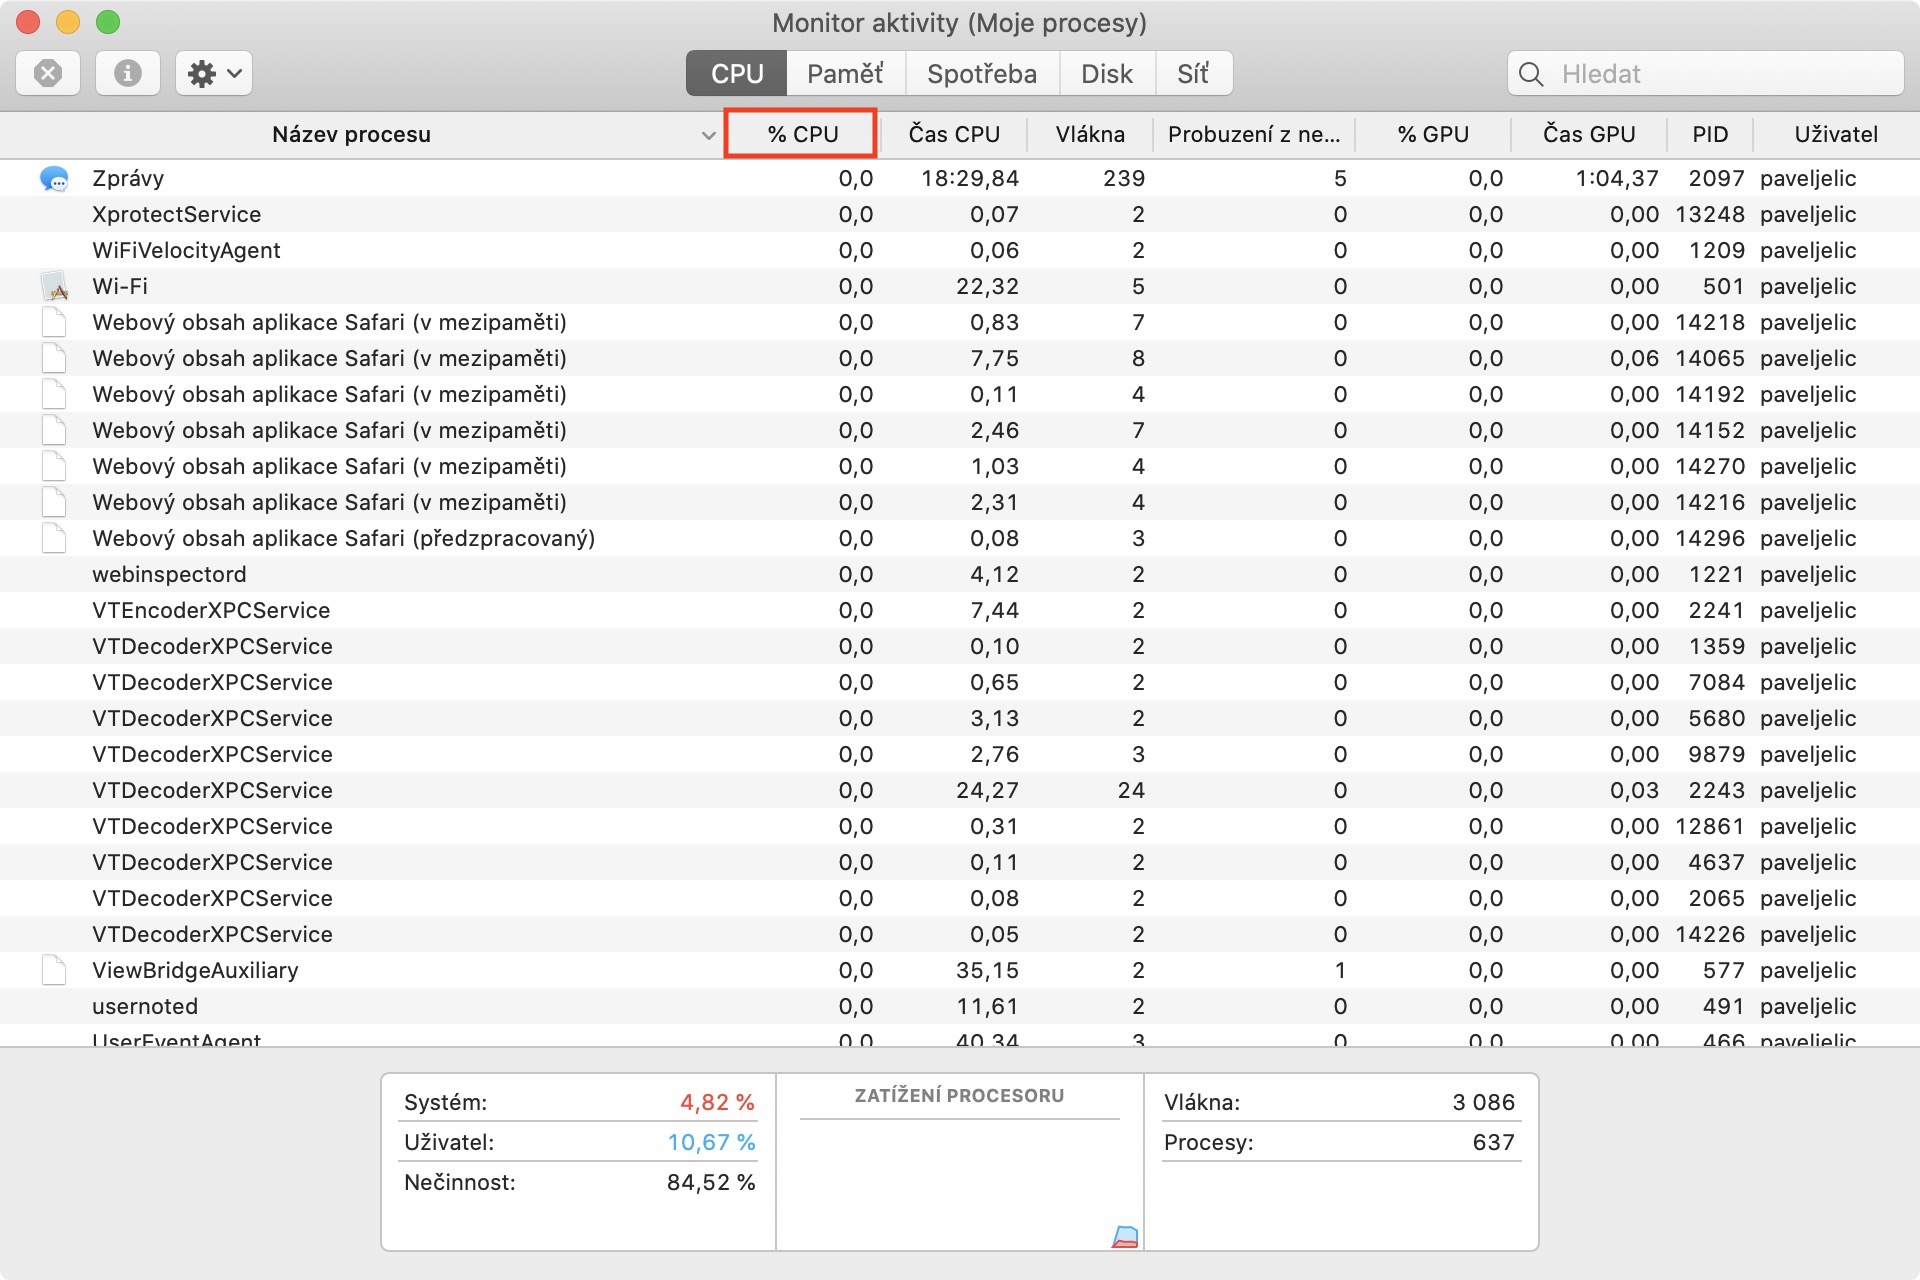Click the ViewBridgeAuxiliary document icon

(54, 971)
